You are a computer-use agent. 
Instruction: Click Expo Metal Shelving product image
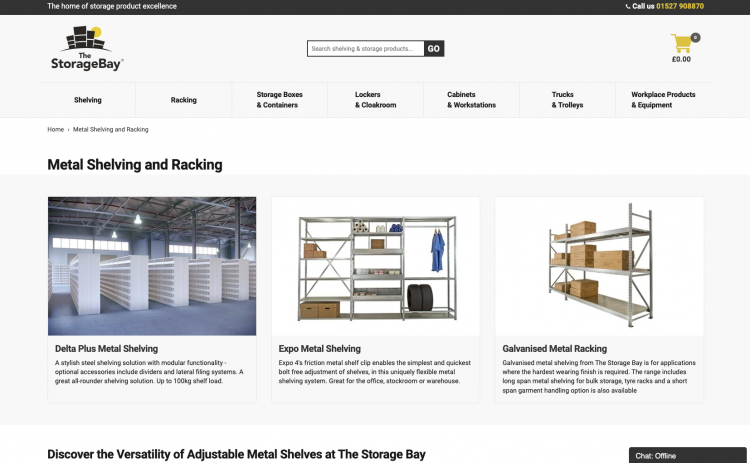point(375,266)
